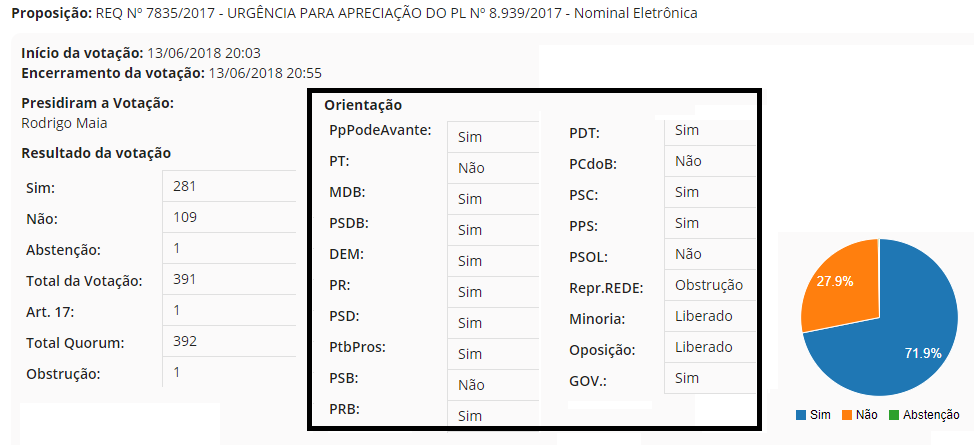Click the Rodrigo Maia name

point(64,123)
